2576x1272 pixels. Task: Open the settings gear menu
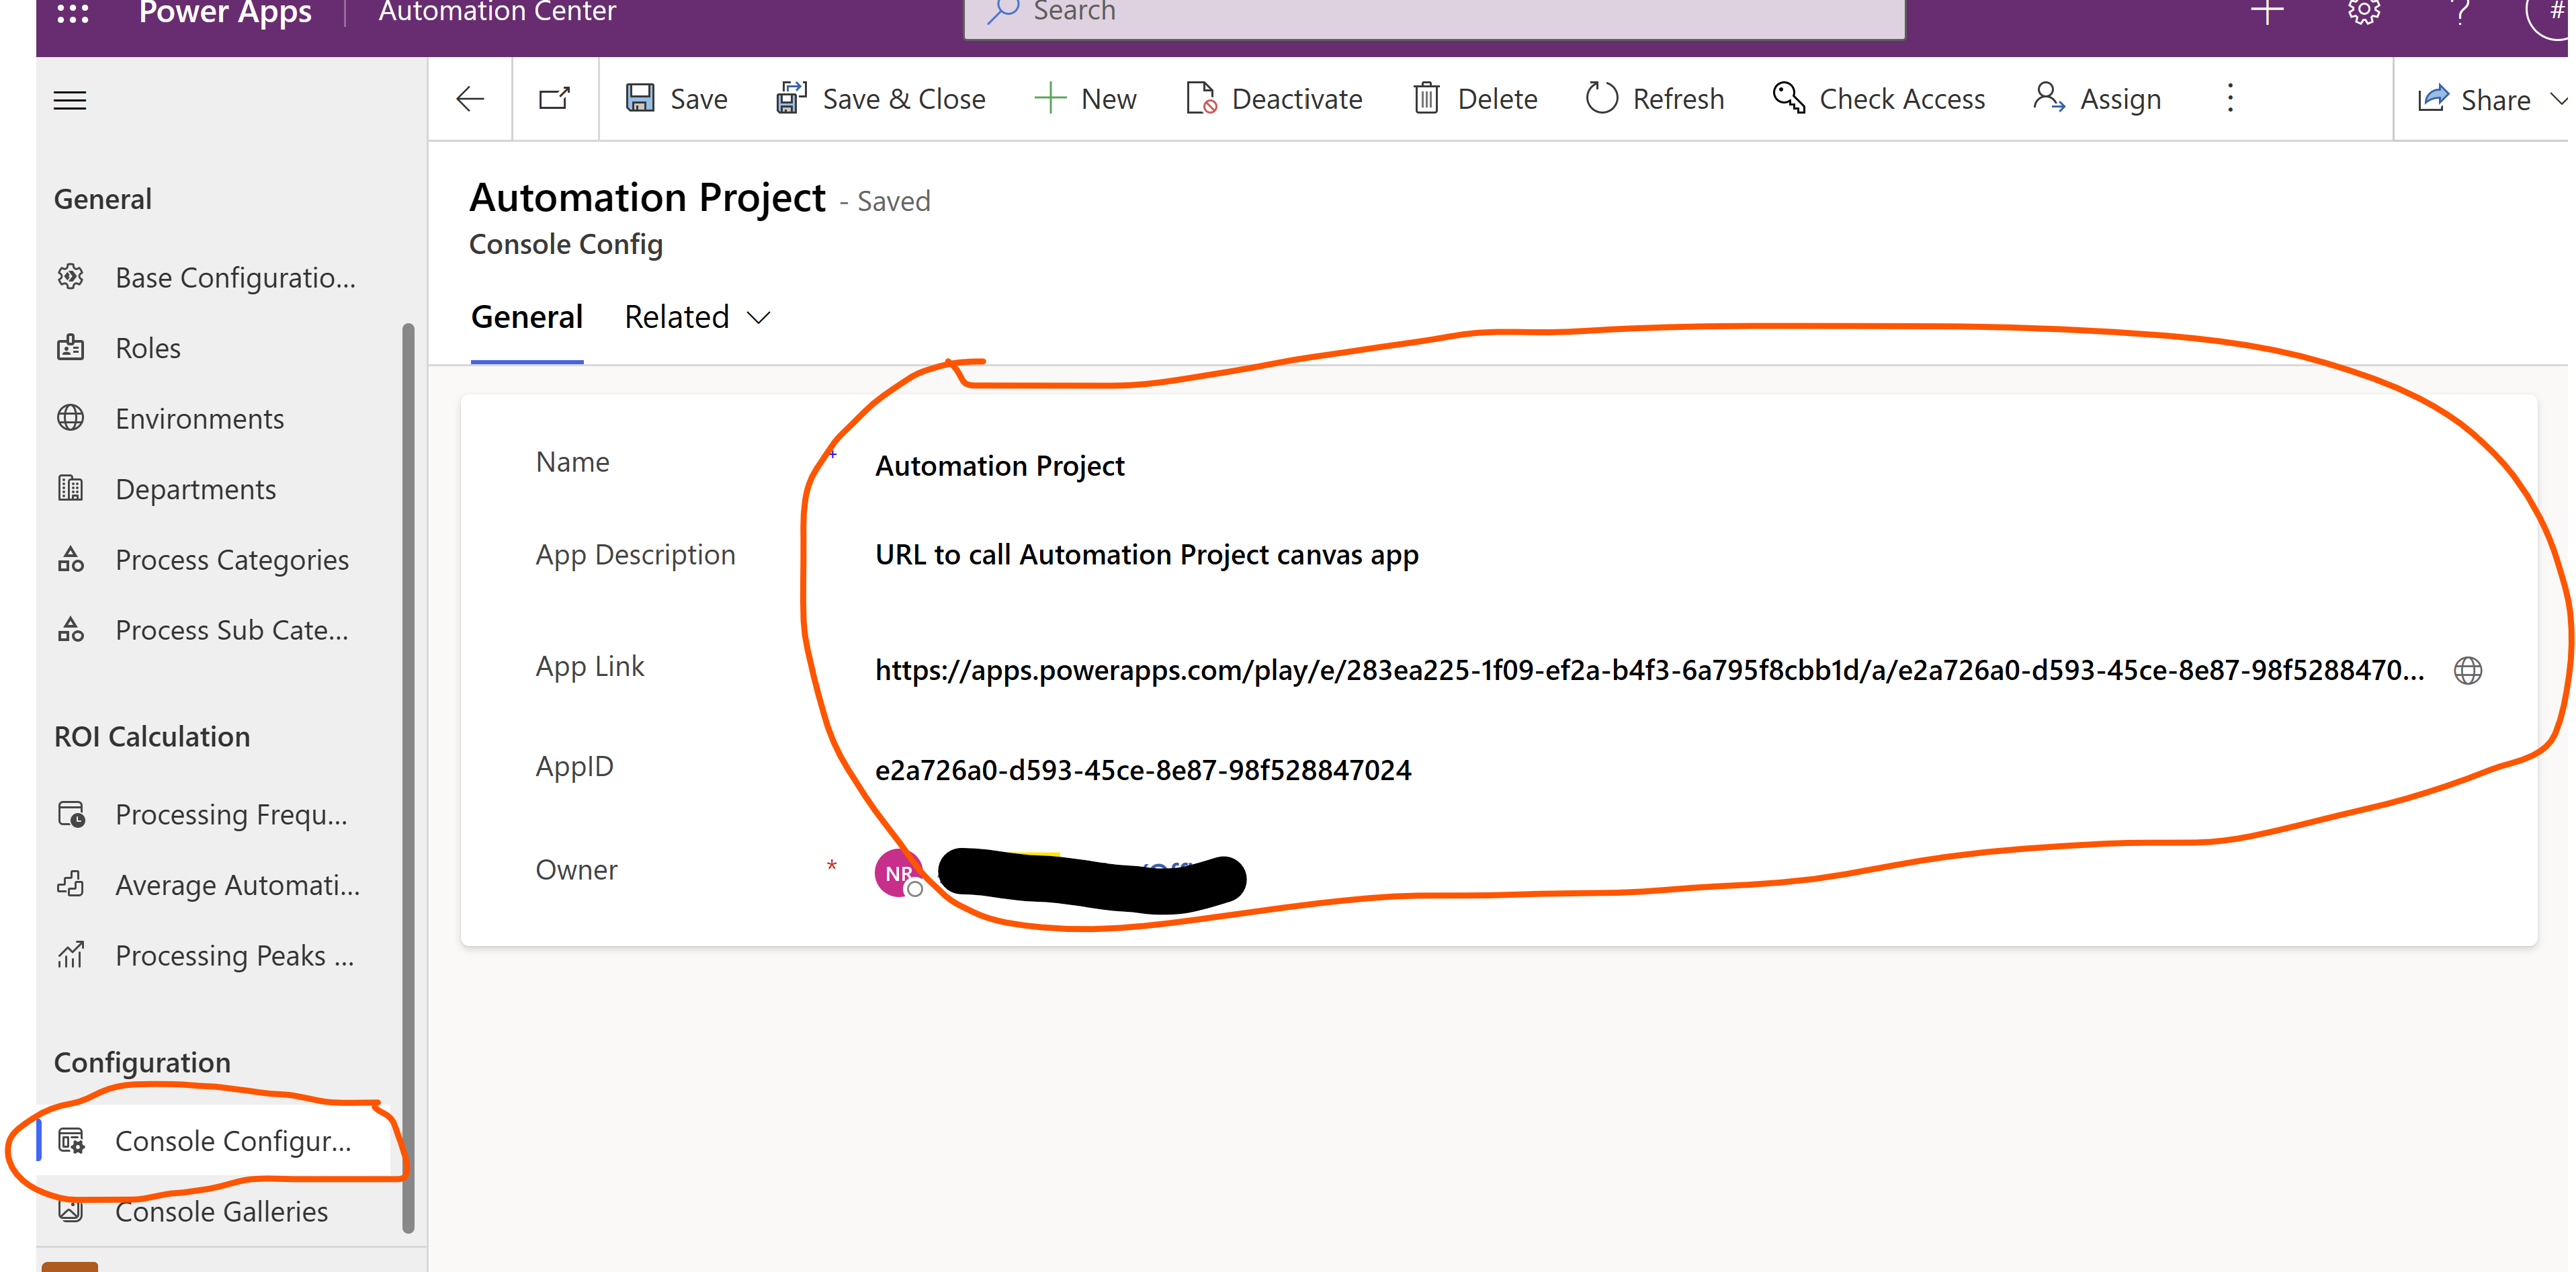pos(2363,12)
